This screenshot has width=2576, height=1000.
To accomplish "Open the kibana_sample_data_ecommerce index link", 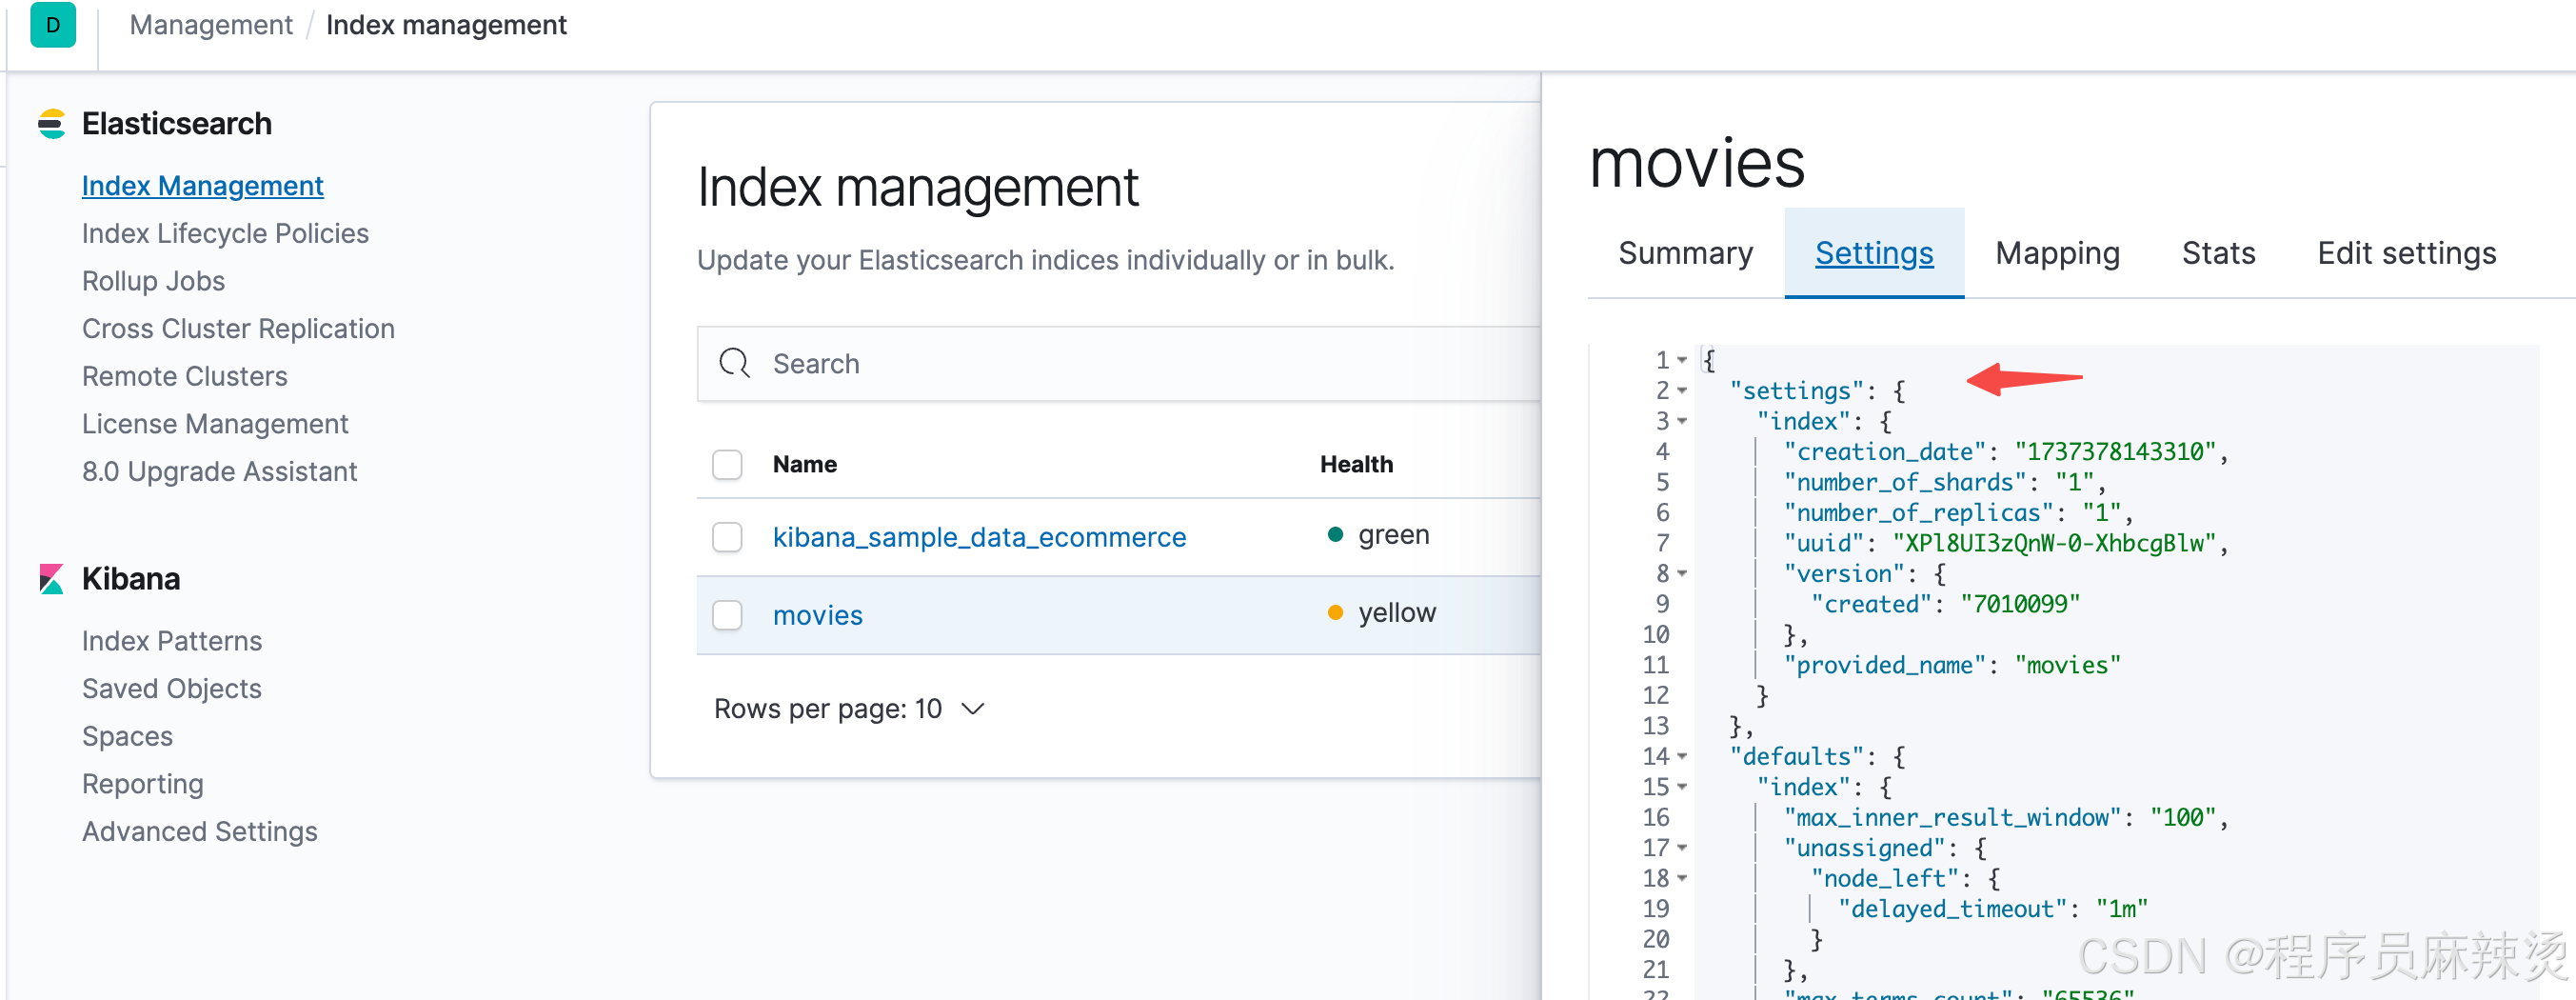I will coord(979,537).
